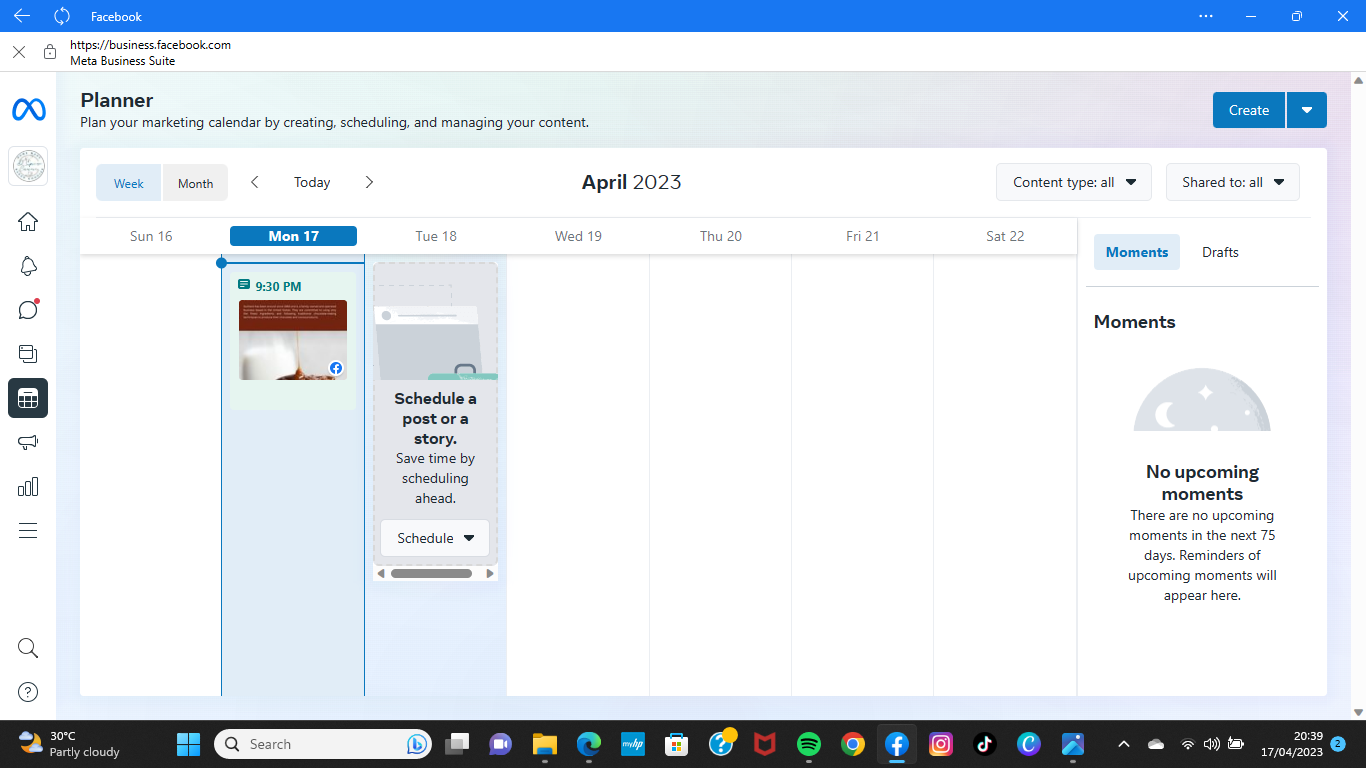Click the back arrow in title bar
Viewport: 1366px width, 768px height.
(x=21, y=16)
